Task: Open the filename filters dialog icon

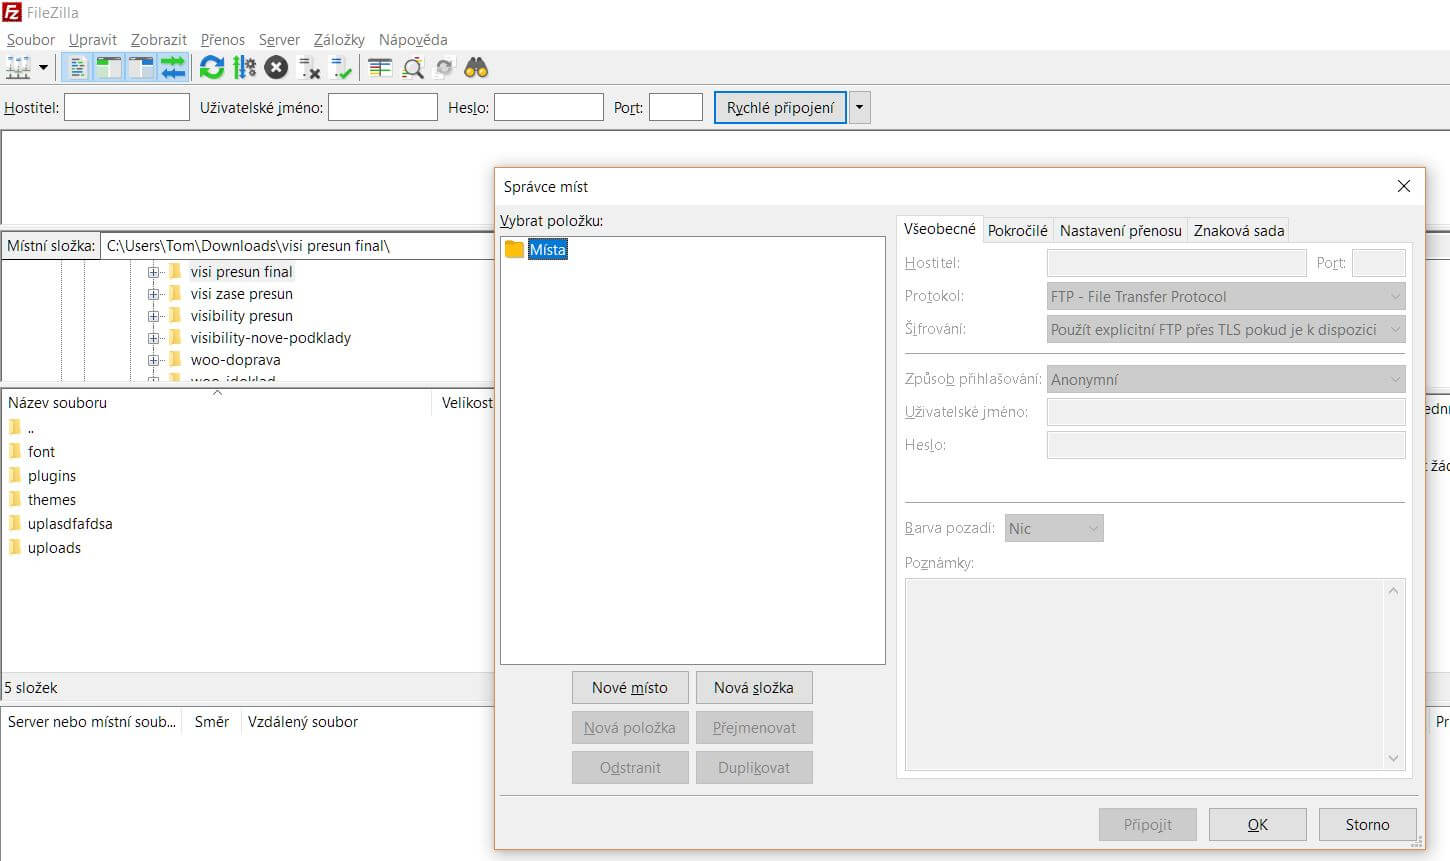Action: tap(380, 68)
